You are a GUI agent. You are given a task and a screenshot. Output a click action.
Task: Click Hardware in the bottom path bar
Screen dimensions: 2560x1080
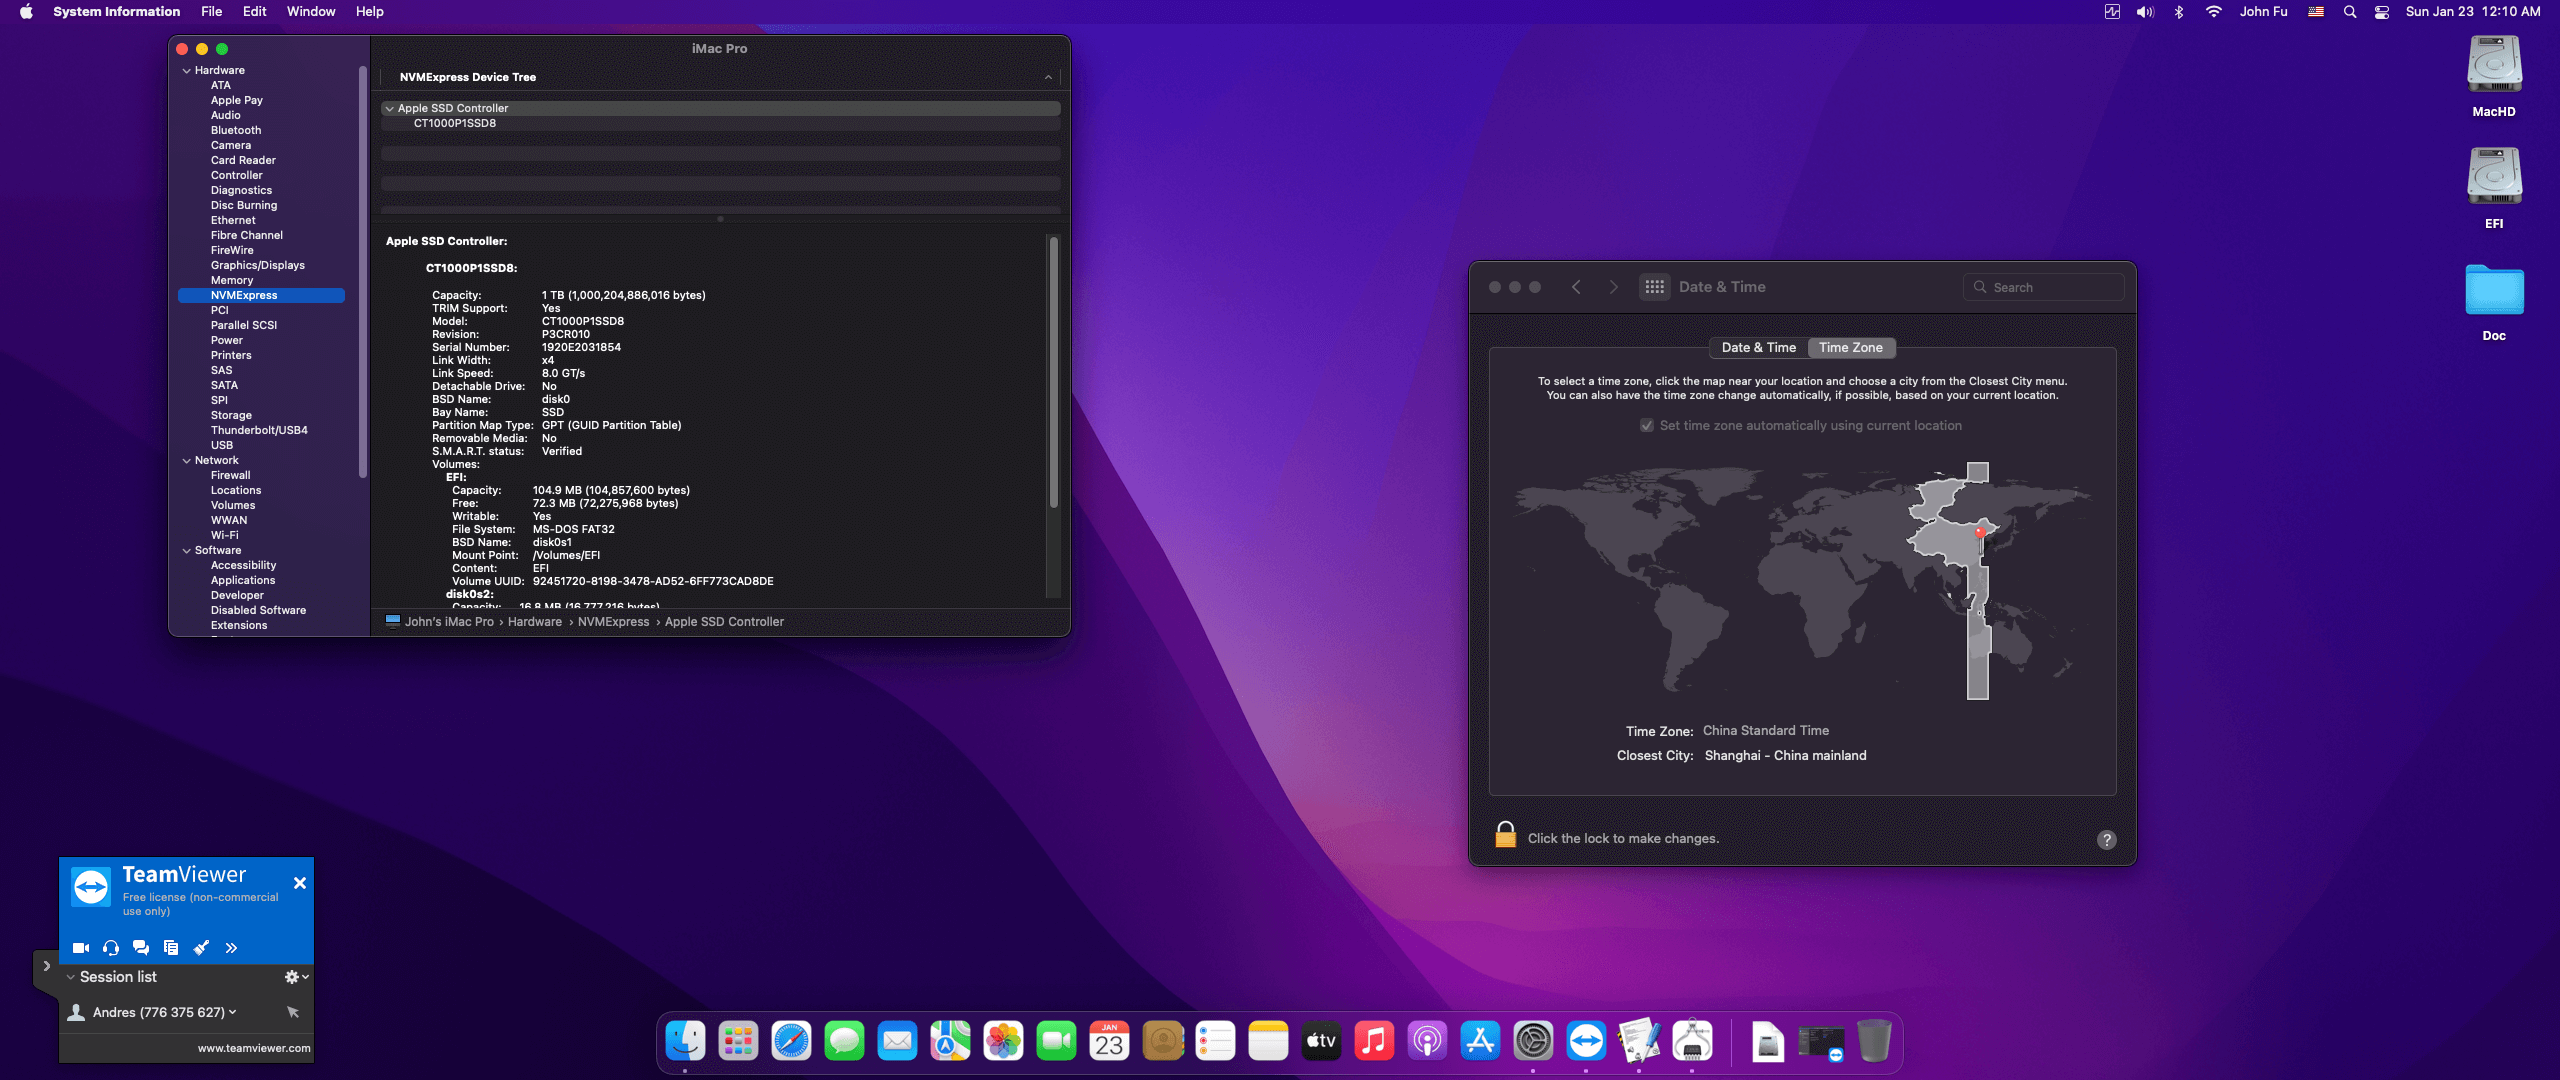pos(535,622)
